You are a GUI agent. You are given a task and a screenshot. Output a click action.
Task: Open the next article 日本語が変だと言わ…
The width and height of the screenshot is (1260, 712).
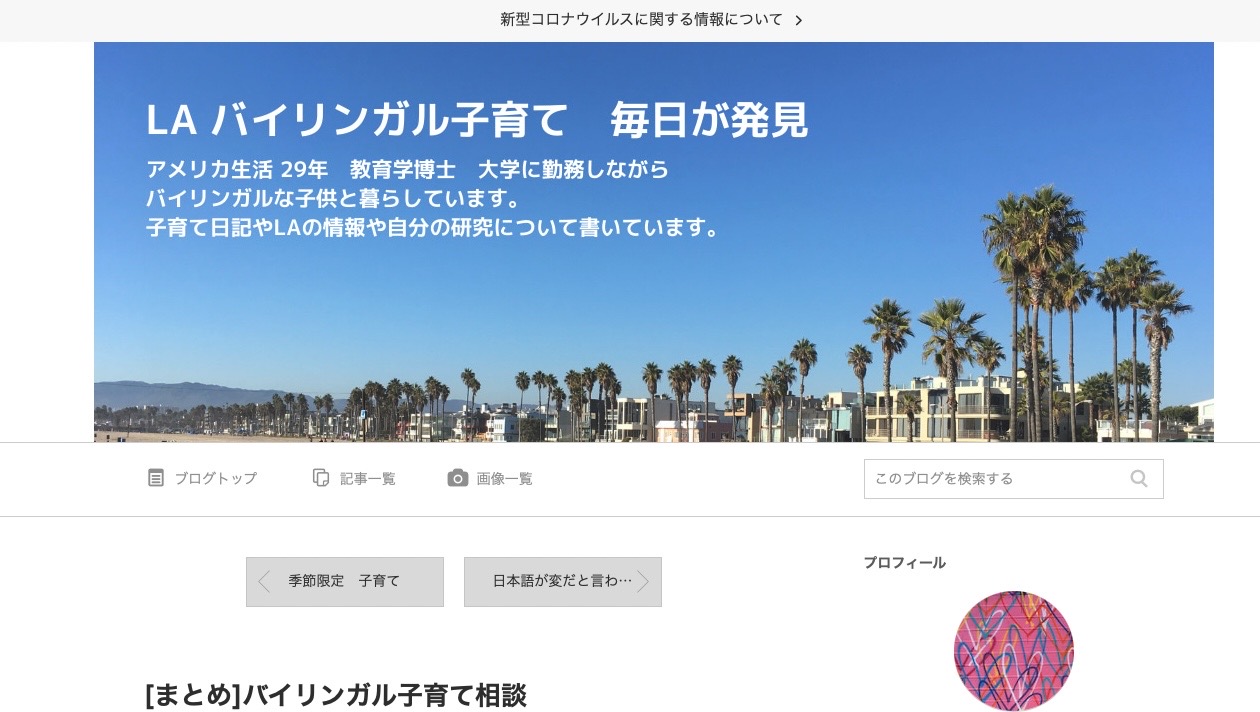tap(563, 582)
